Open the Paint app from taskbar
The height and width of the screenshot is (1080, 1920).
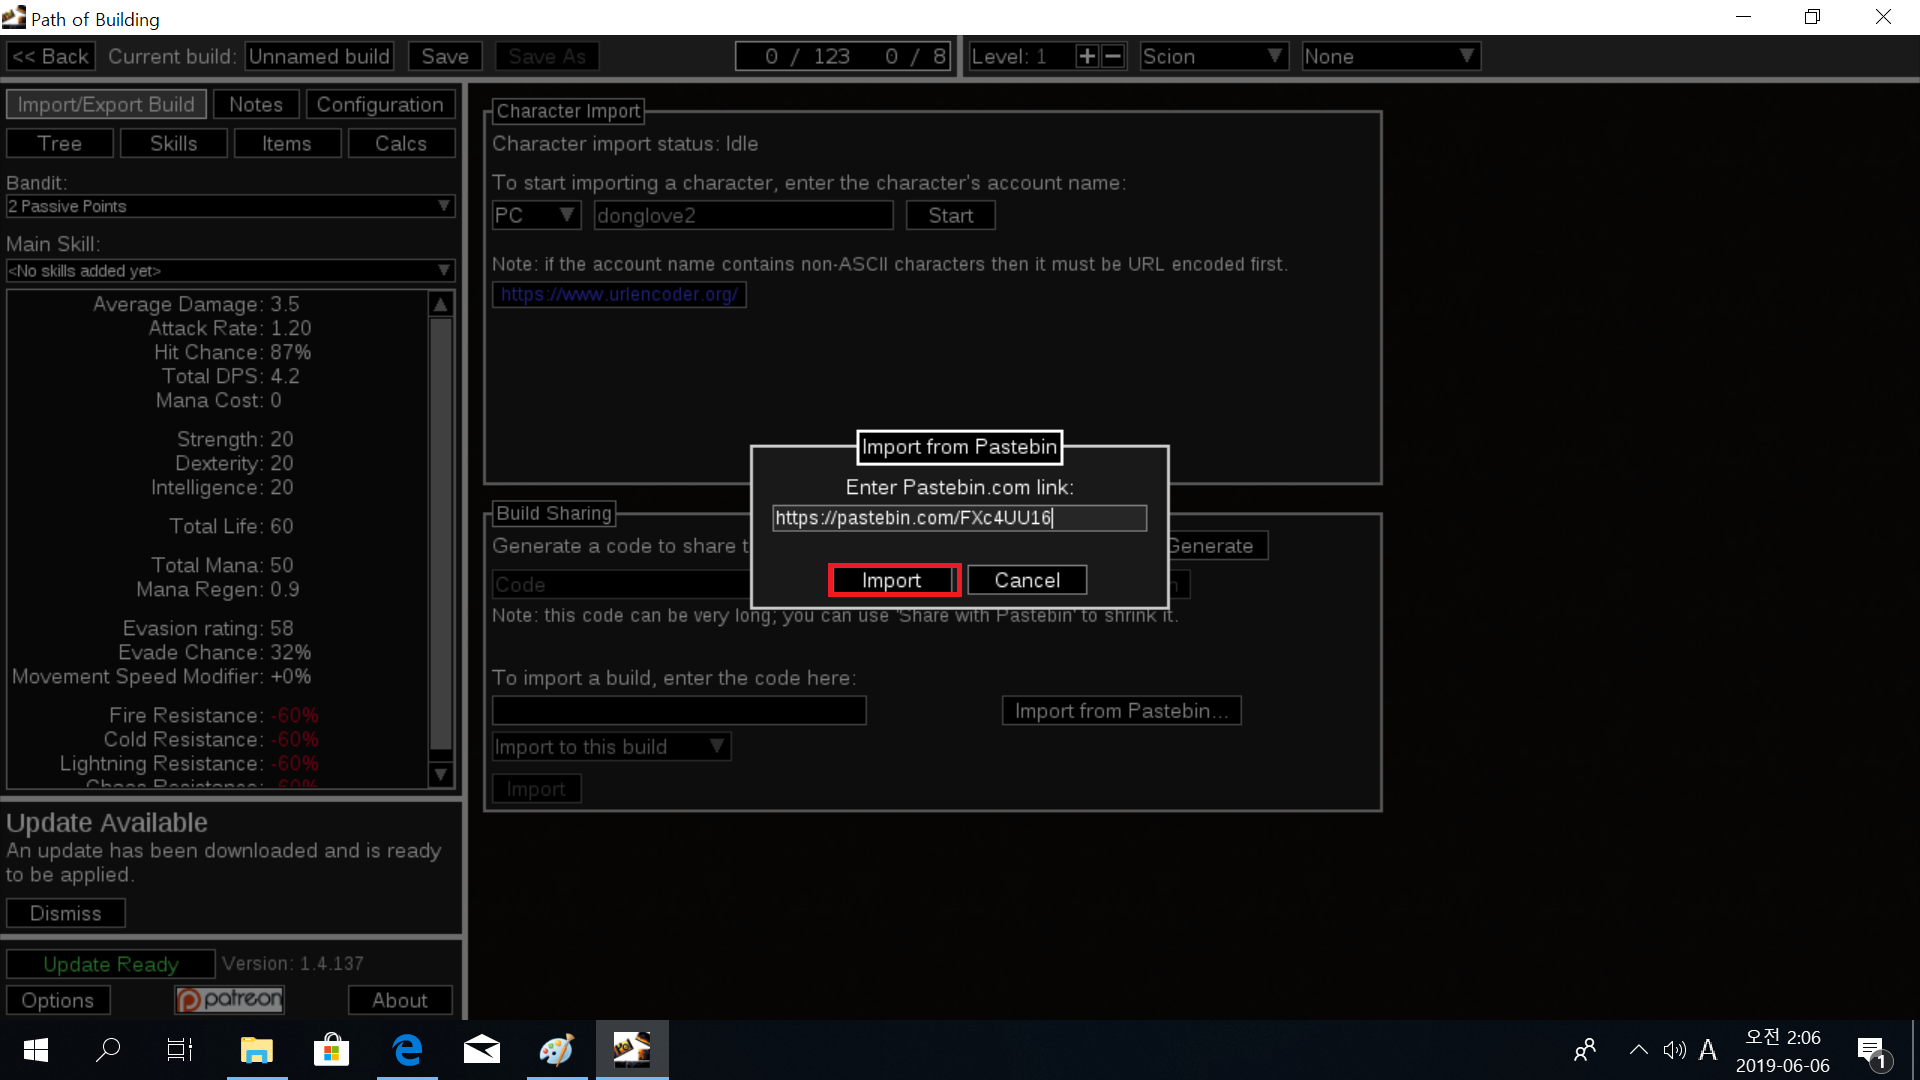tap(557, 1050)
